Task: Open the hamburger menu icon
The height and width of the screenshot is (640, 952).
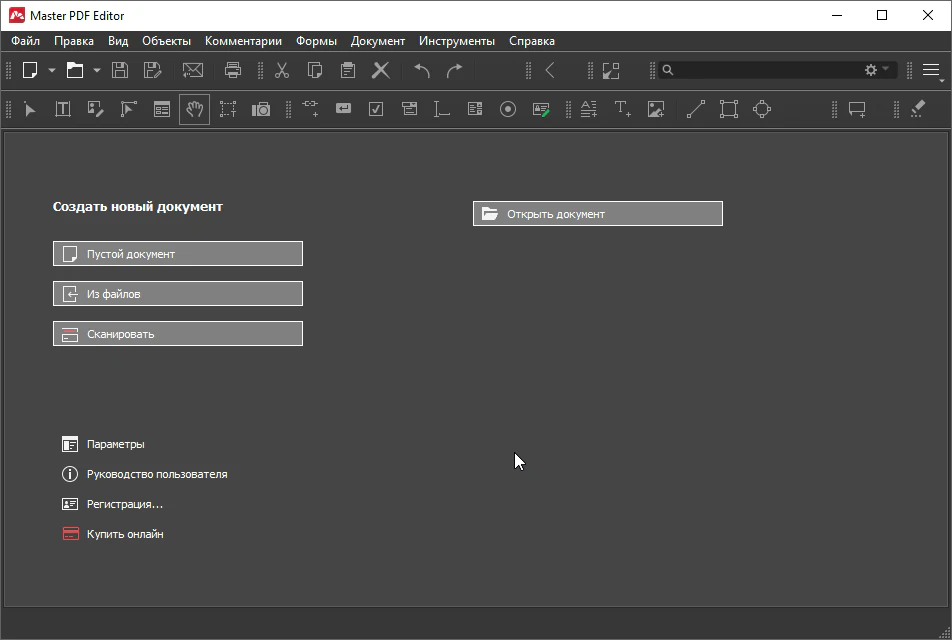Action: click(x=931, y=70)
